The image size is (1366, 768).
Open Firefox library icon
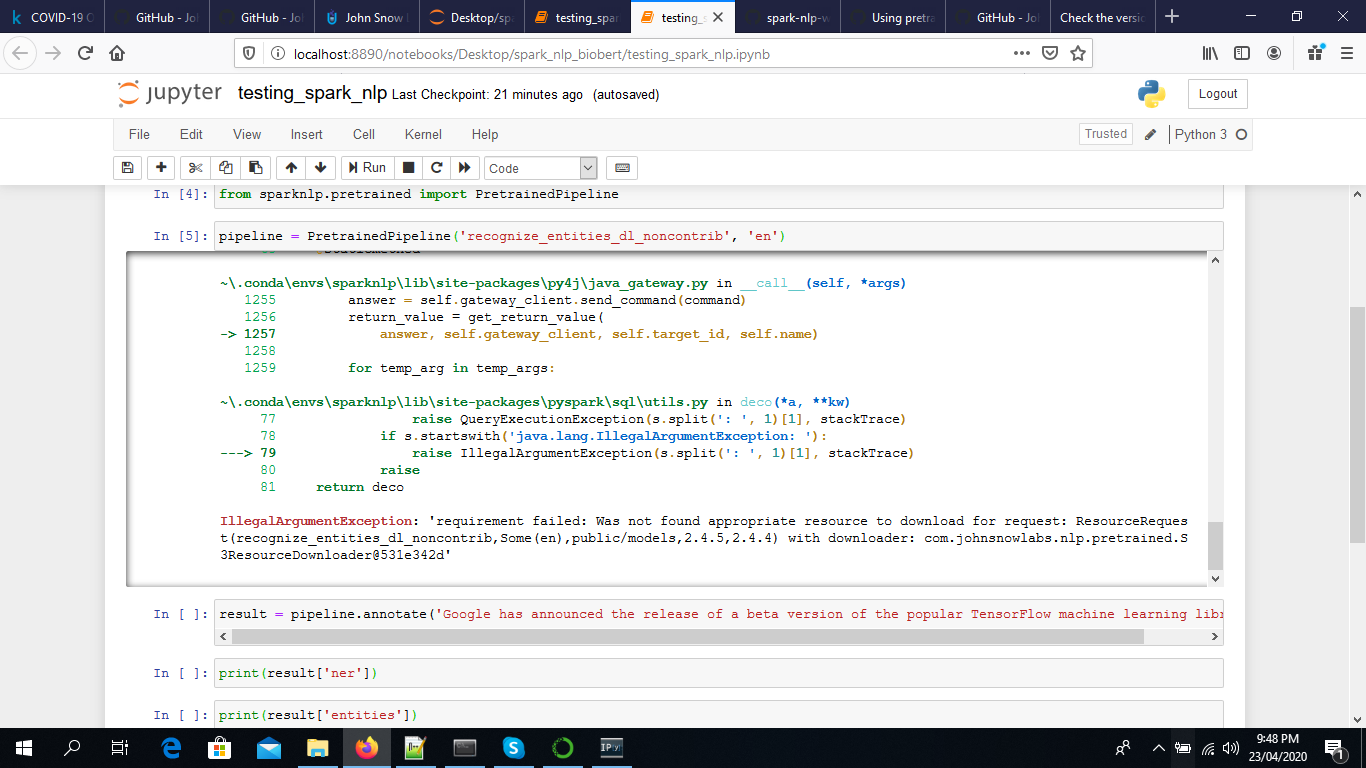[x=1210, y=53]
